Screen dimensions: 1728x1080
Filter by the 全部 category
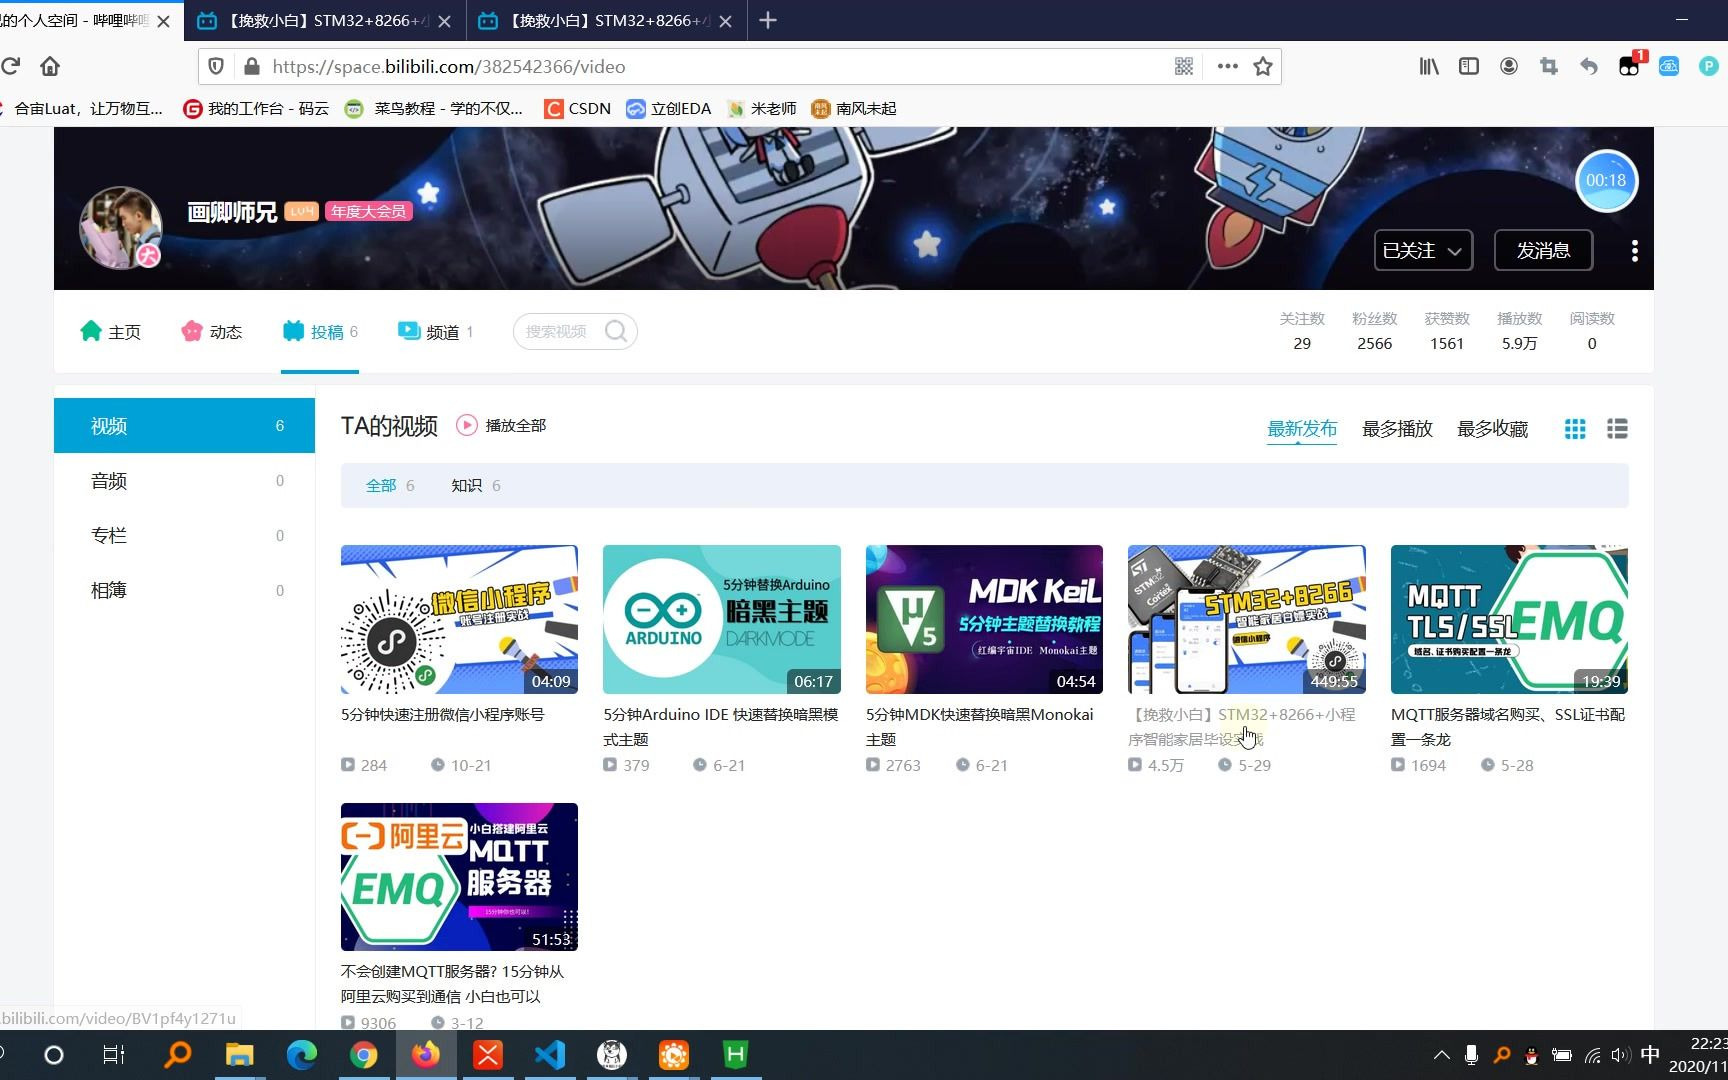coord(390,485)
